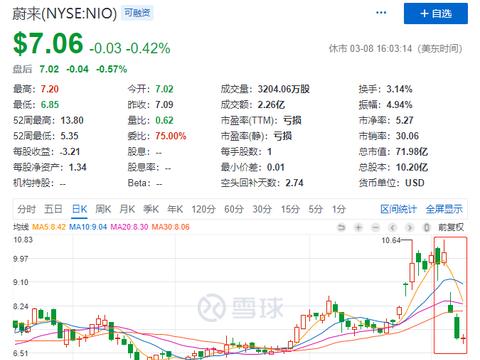Click the 市销率 value 30.06

point(407,136)
